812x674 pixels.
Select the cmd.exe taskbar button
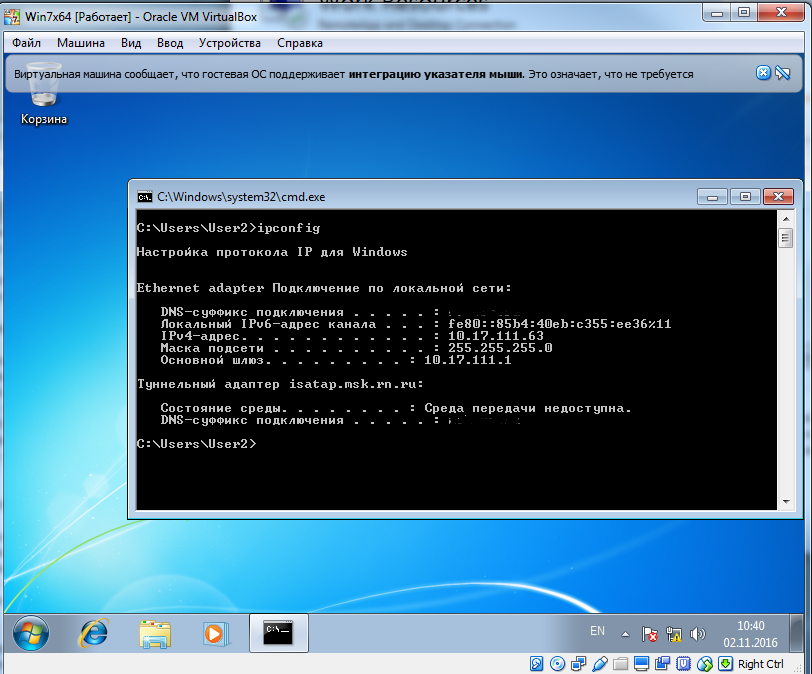pyautogui.click(x=279, y=633)
